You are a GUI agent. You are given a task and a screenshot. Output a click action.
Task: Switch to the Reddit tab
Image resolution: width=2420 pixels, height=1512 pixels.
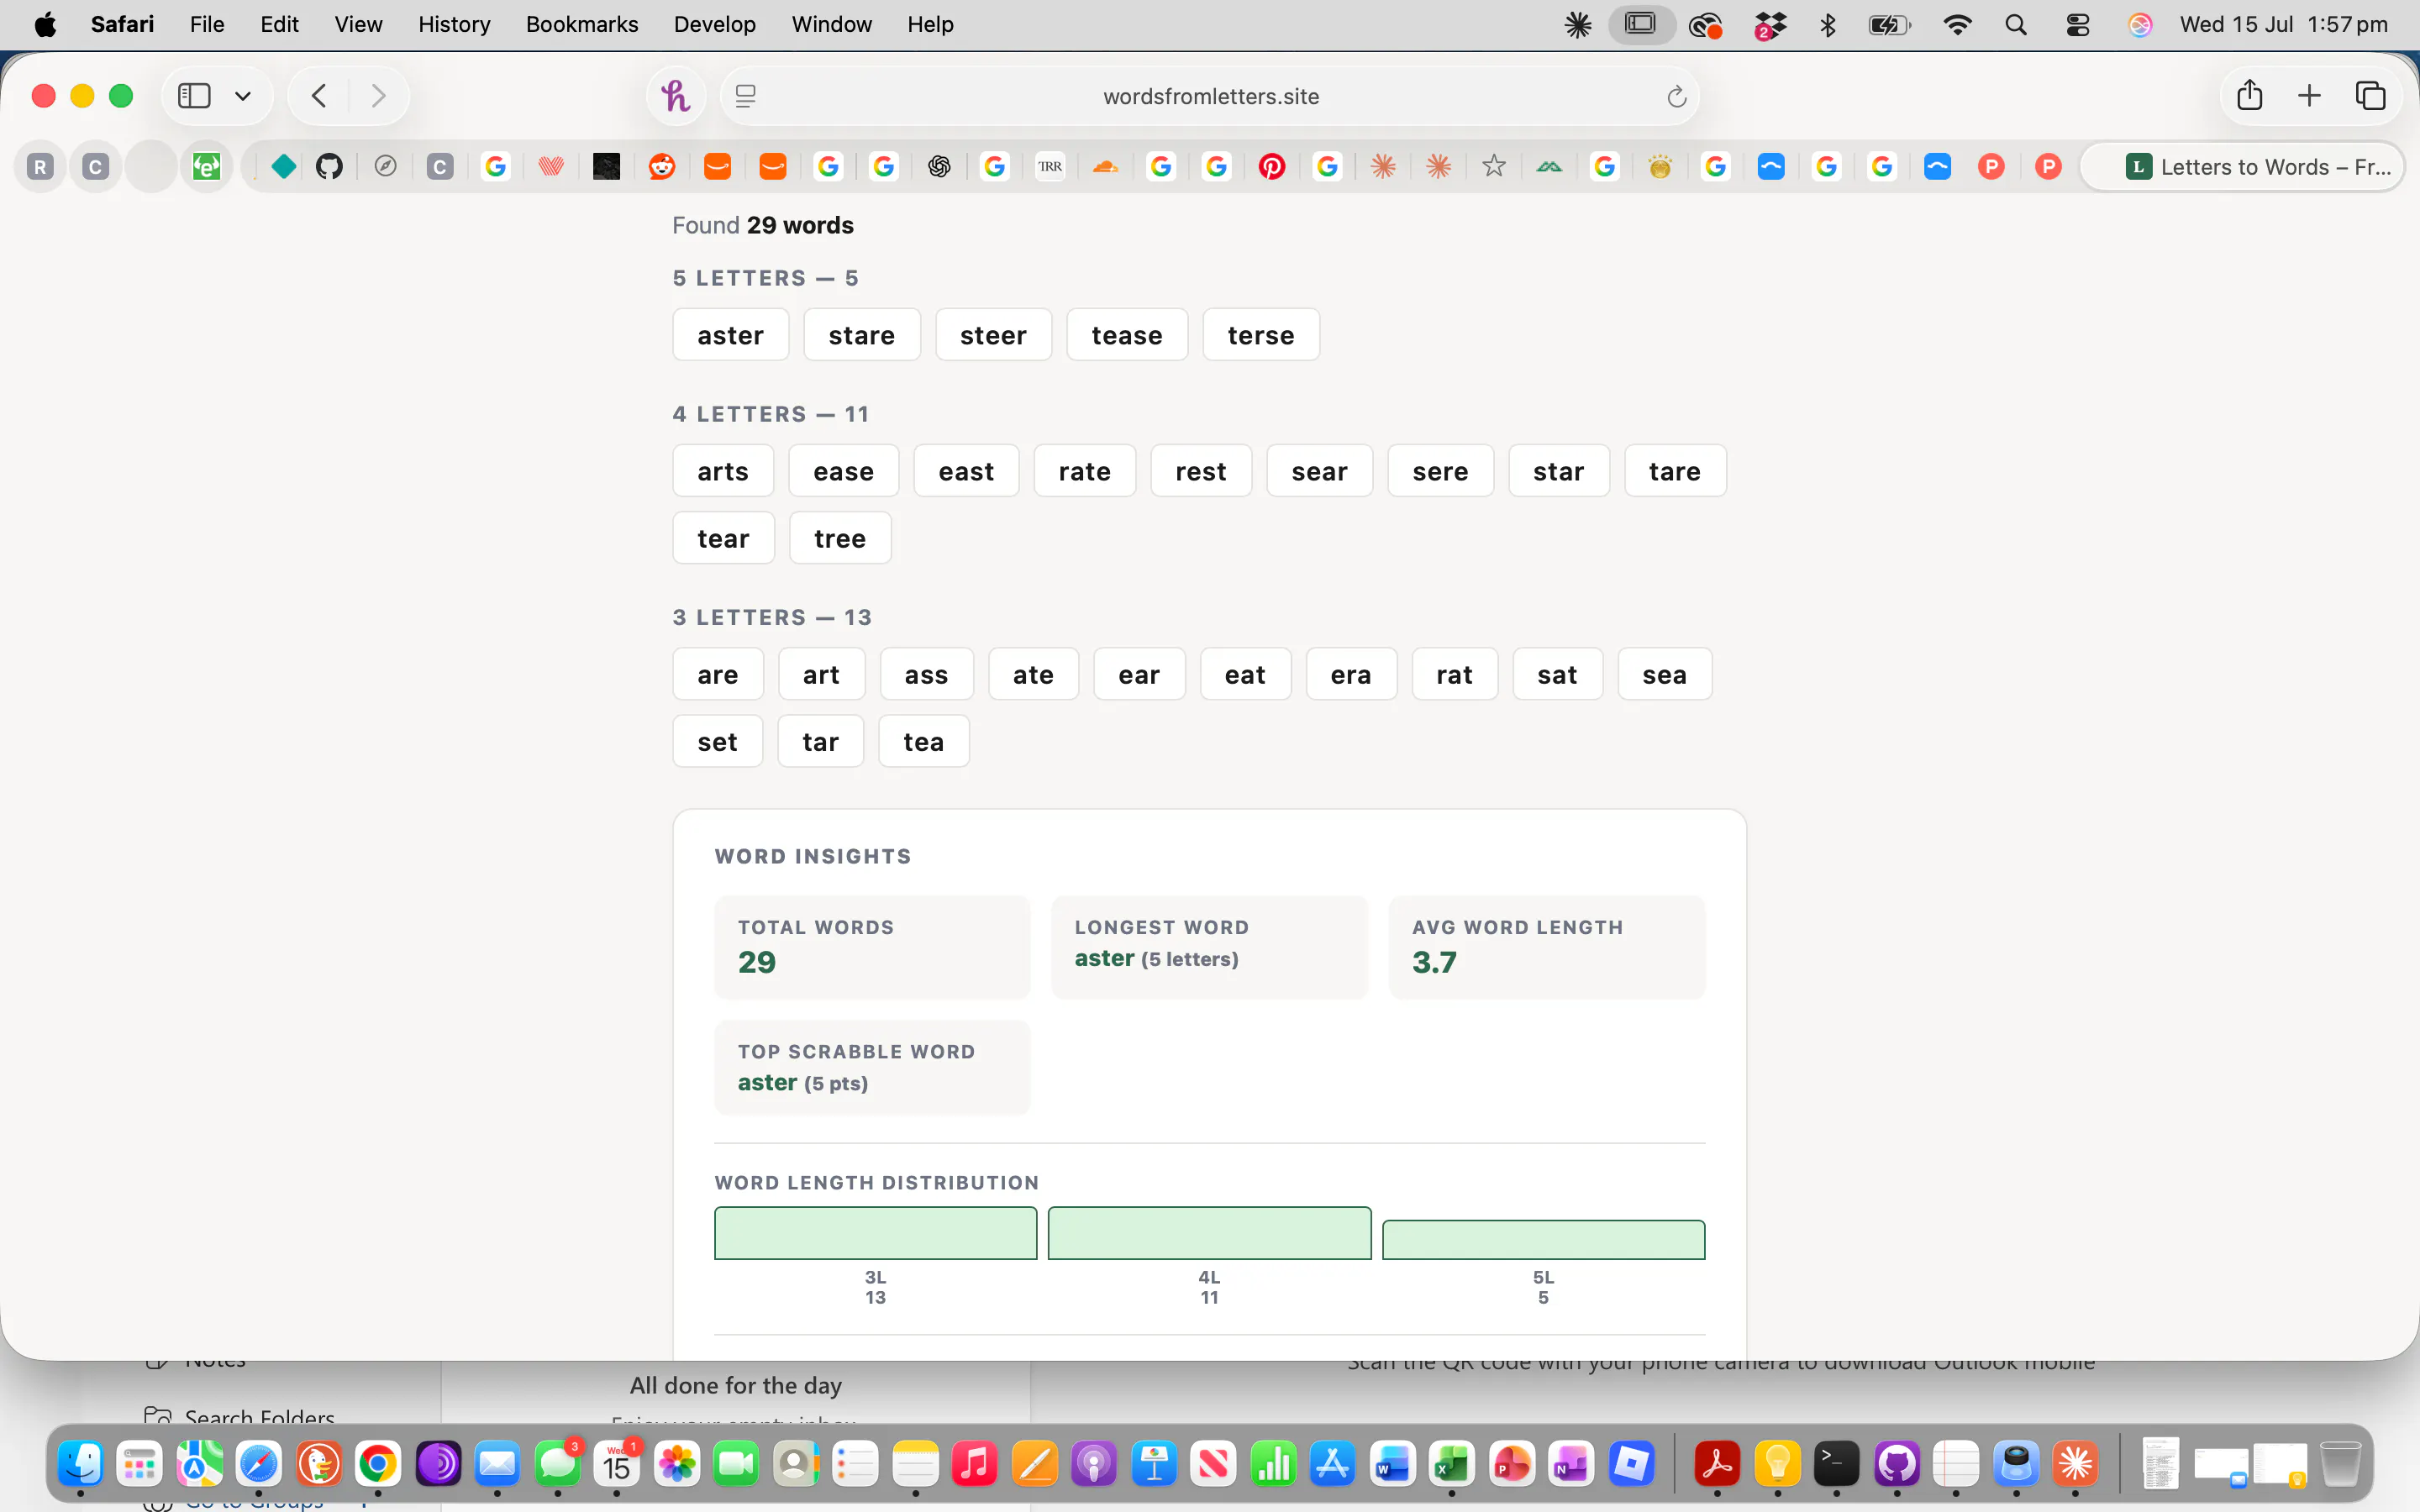point(662,166)
